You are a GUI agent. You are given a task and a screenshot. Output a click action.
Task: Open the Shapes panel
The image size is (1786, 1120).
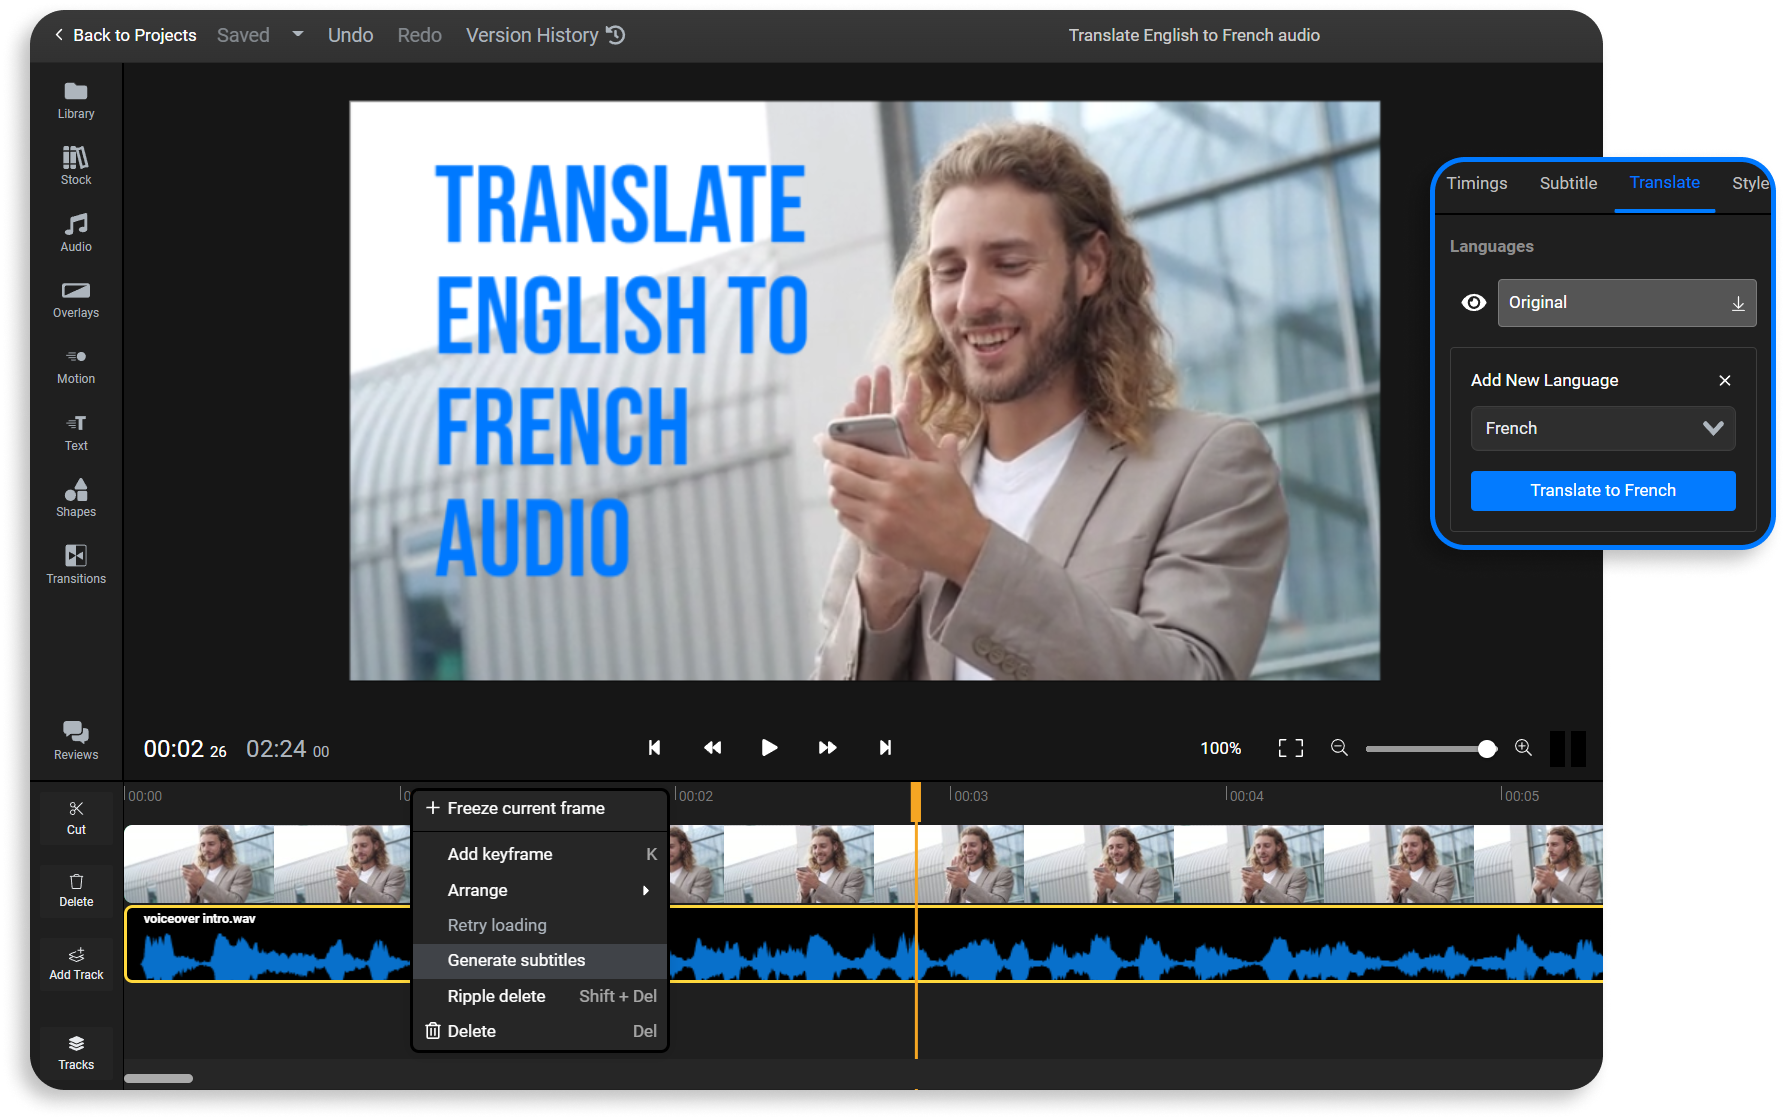[76, 498]
